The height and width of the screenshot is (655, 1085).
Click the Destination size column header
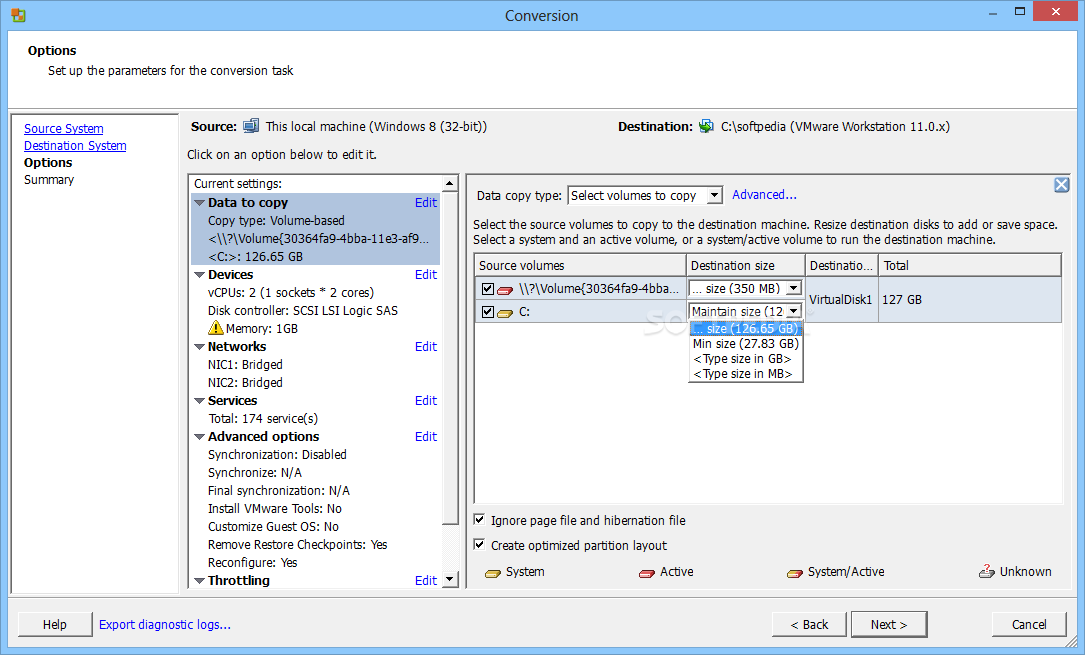coord(746,266)
